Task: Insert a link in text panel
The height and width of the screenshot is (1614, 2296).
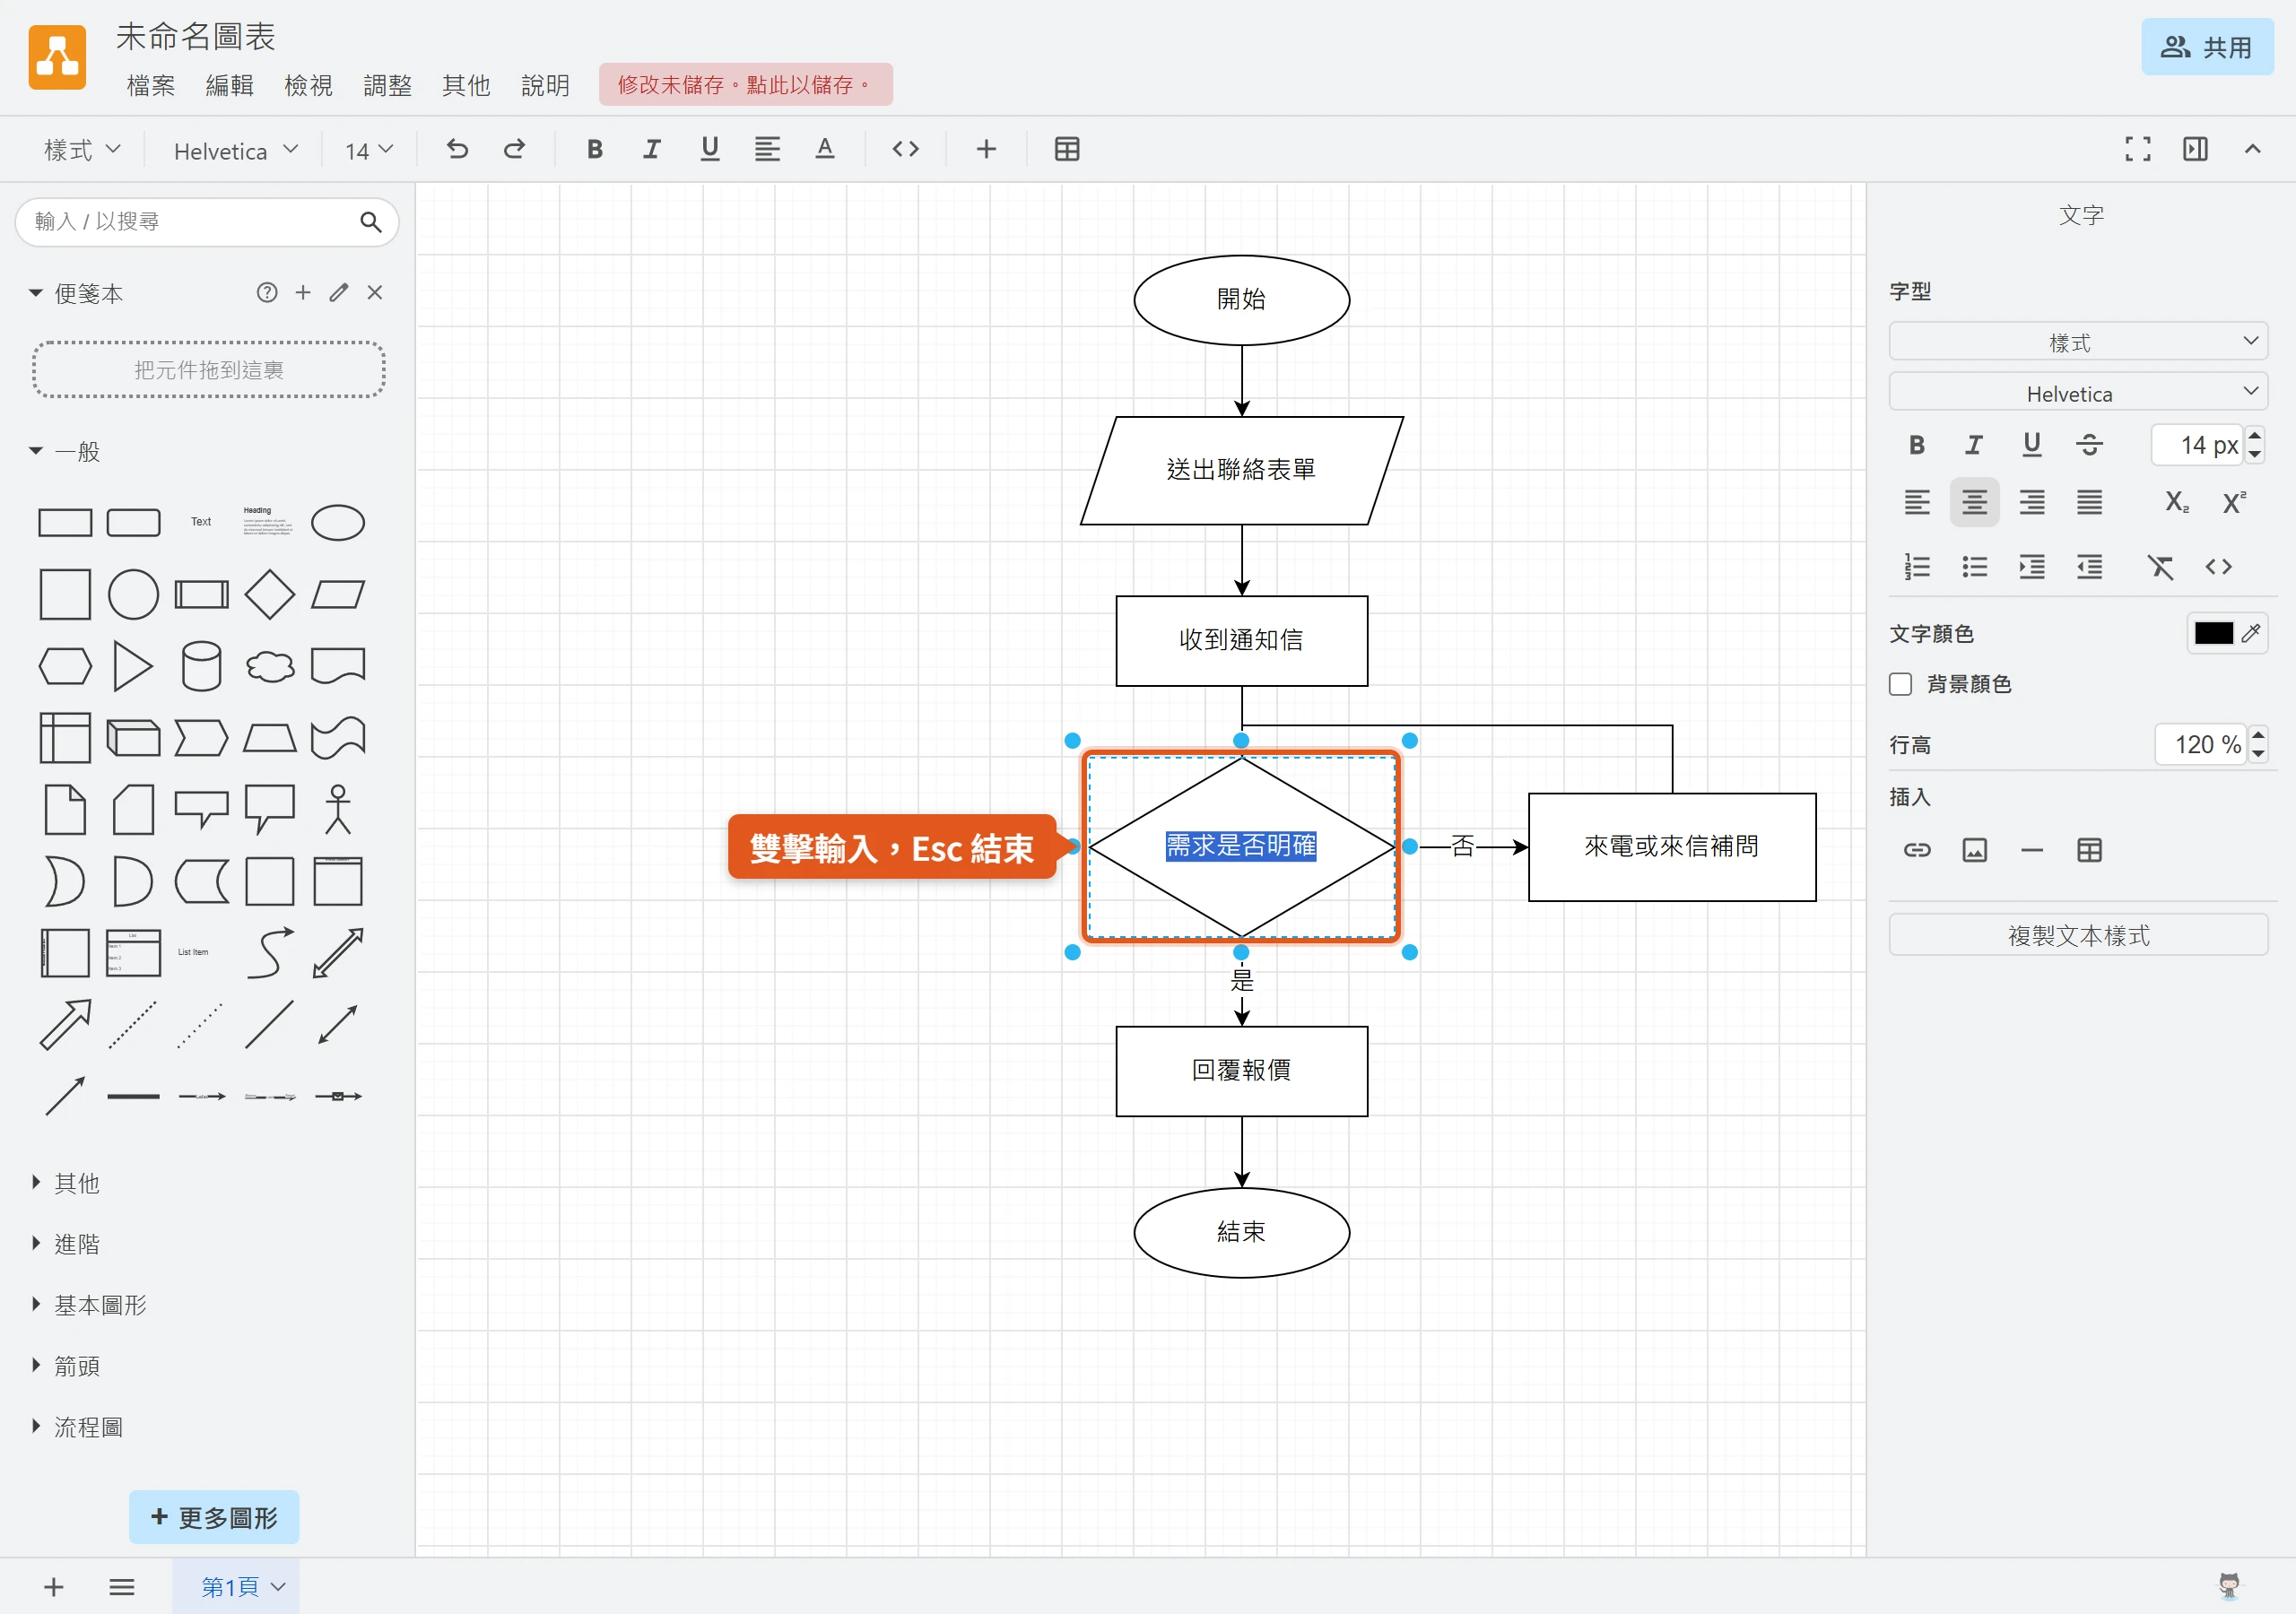Action: [1917, 850]
